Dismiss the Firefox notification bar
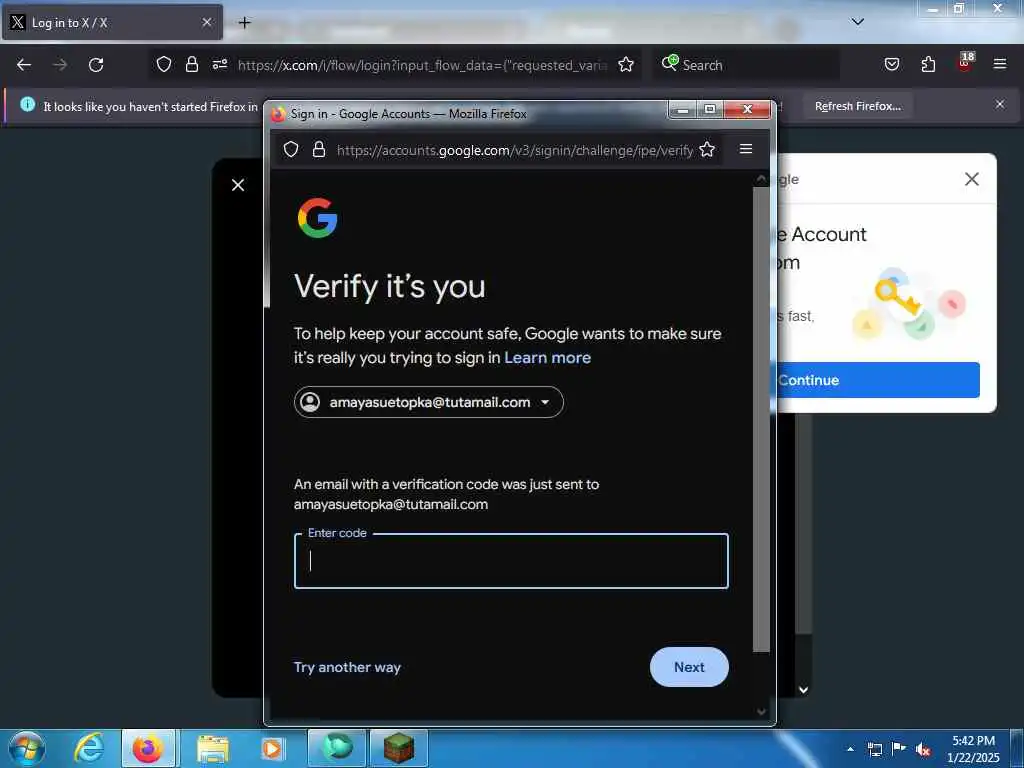The height and width of the screenshot is (768, 1024). point(999,104)
